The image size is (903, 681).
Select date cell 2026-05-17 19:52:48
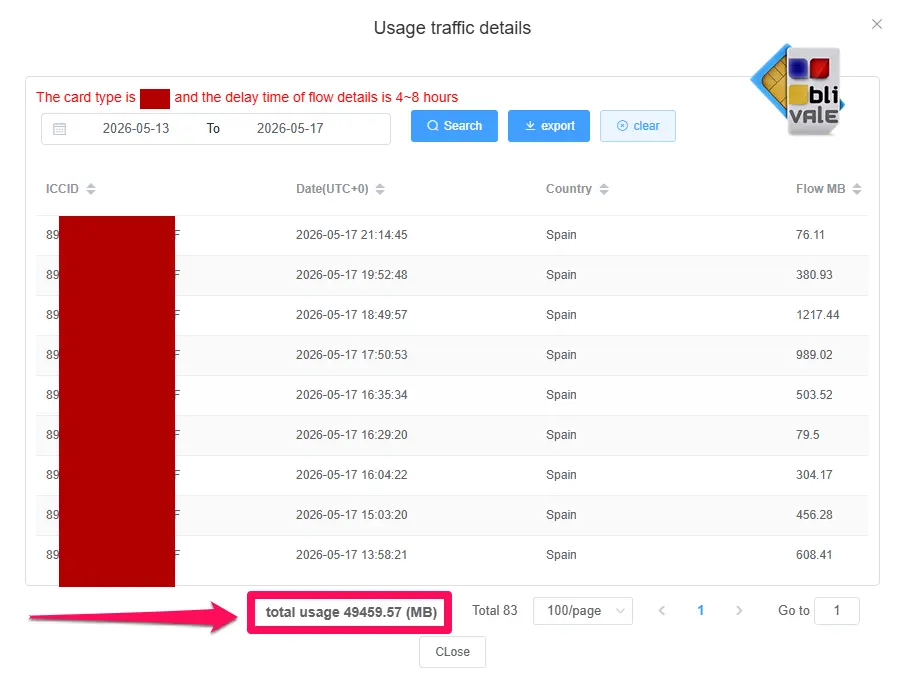tap(351, 275)
